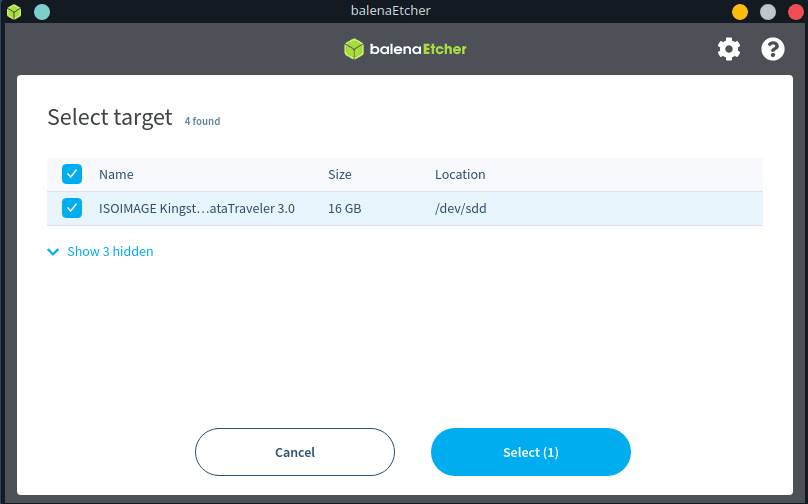Minimize window with the yellow circle button
Screen dimensions: 808x504
point(740,12)
